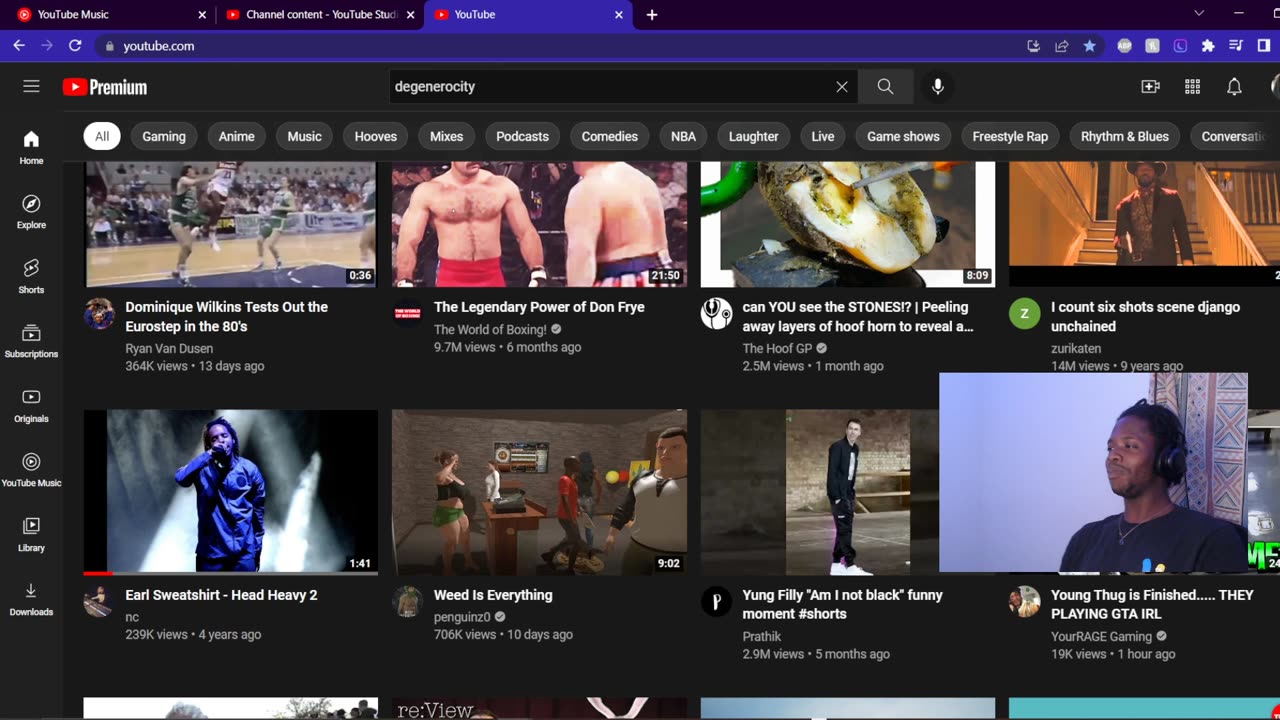The image size is (1280, 720).
Task: Open The Legendary Power of Don Frye
Action: (539, 307)
